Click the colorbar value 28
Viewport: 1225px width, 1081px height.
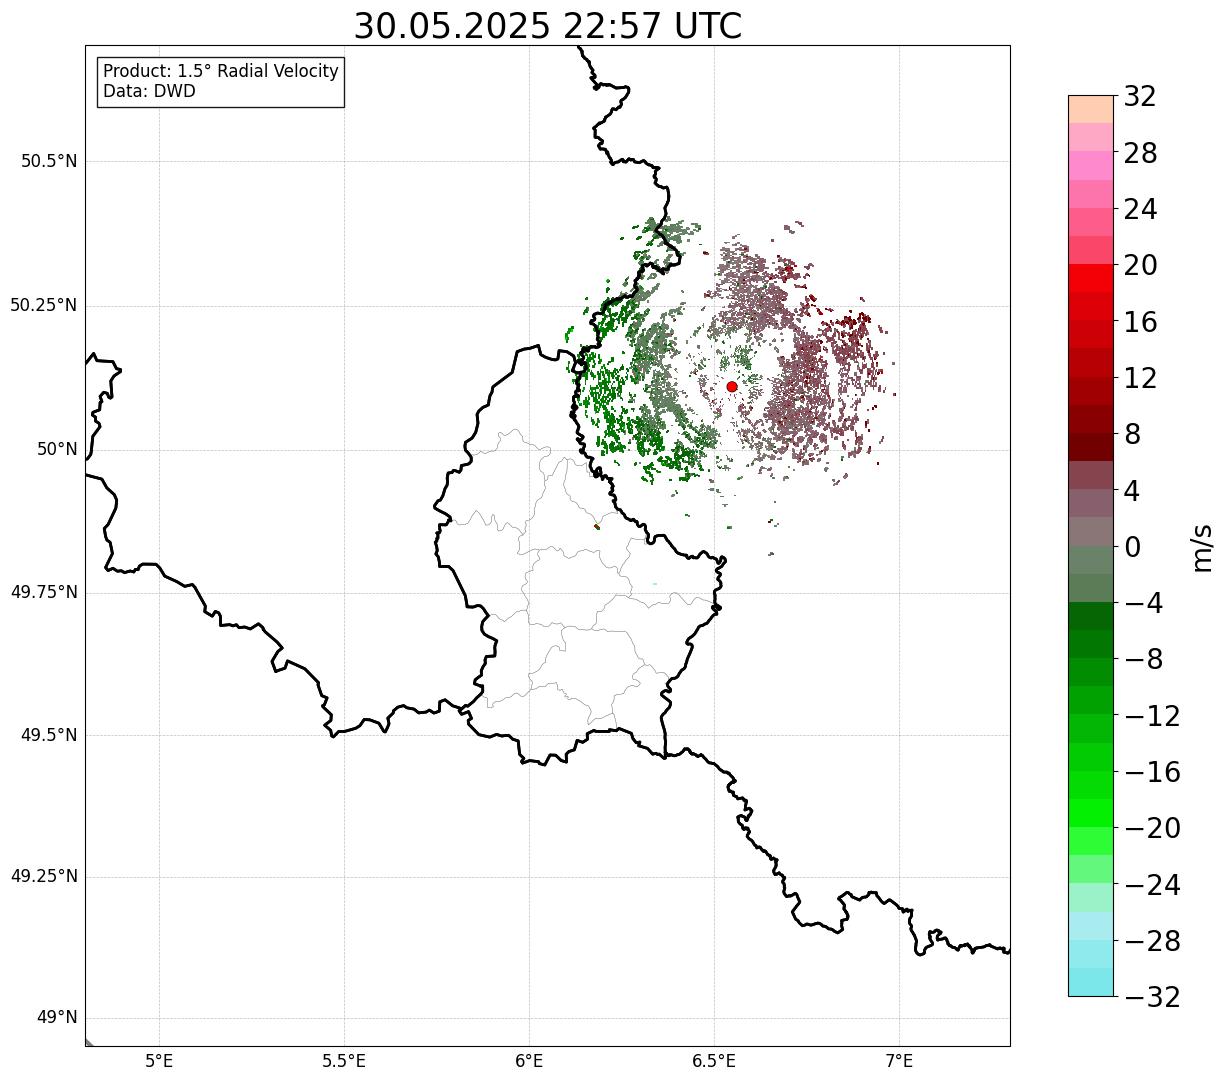click(1140, 153)
